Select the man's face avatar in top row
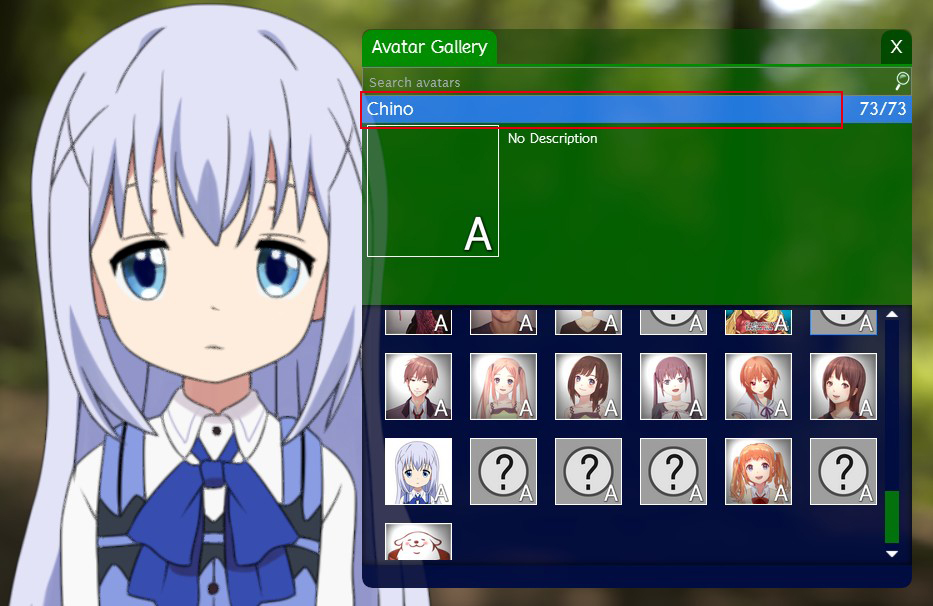 503,322
